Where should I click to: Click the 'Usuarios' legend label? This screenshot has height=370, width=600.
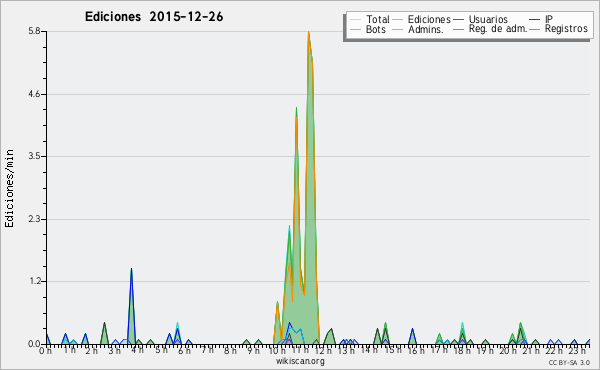coord(488,19)
